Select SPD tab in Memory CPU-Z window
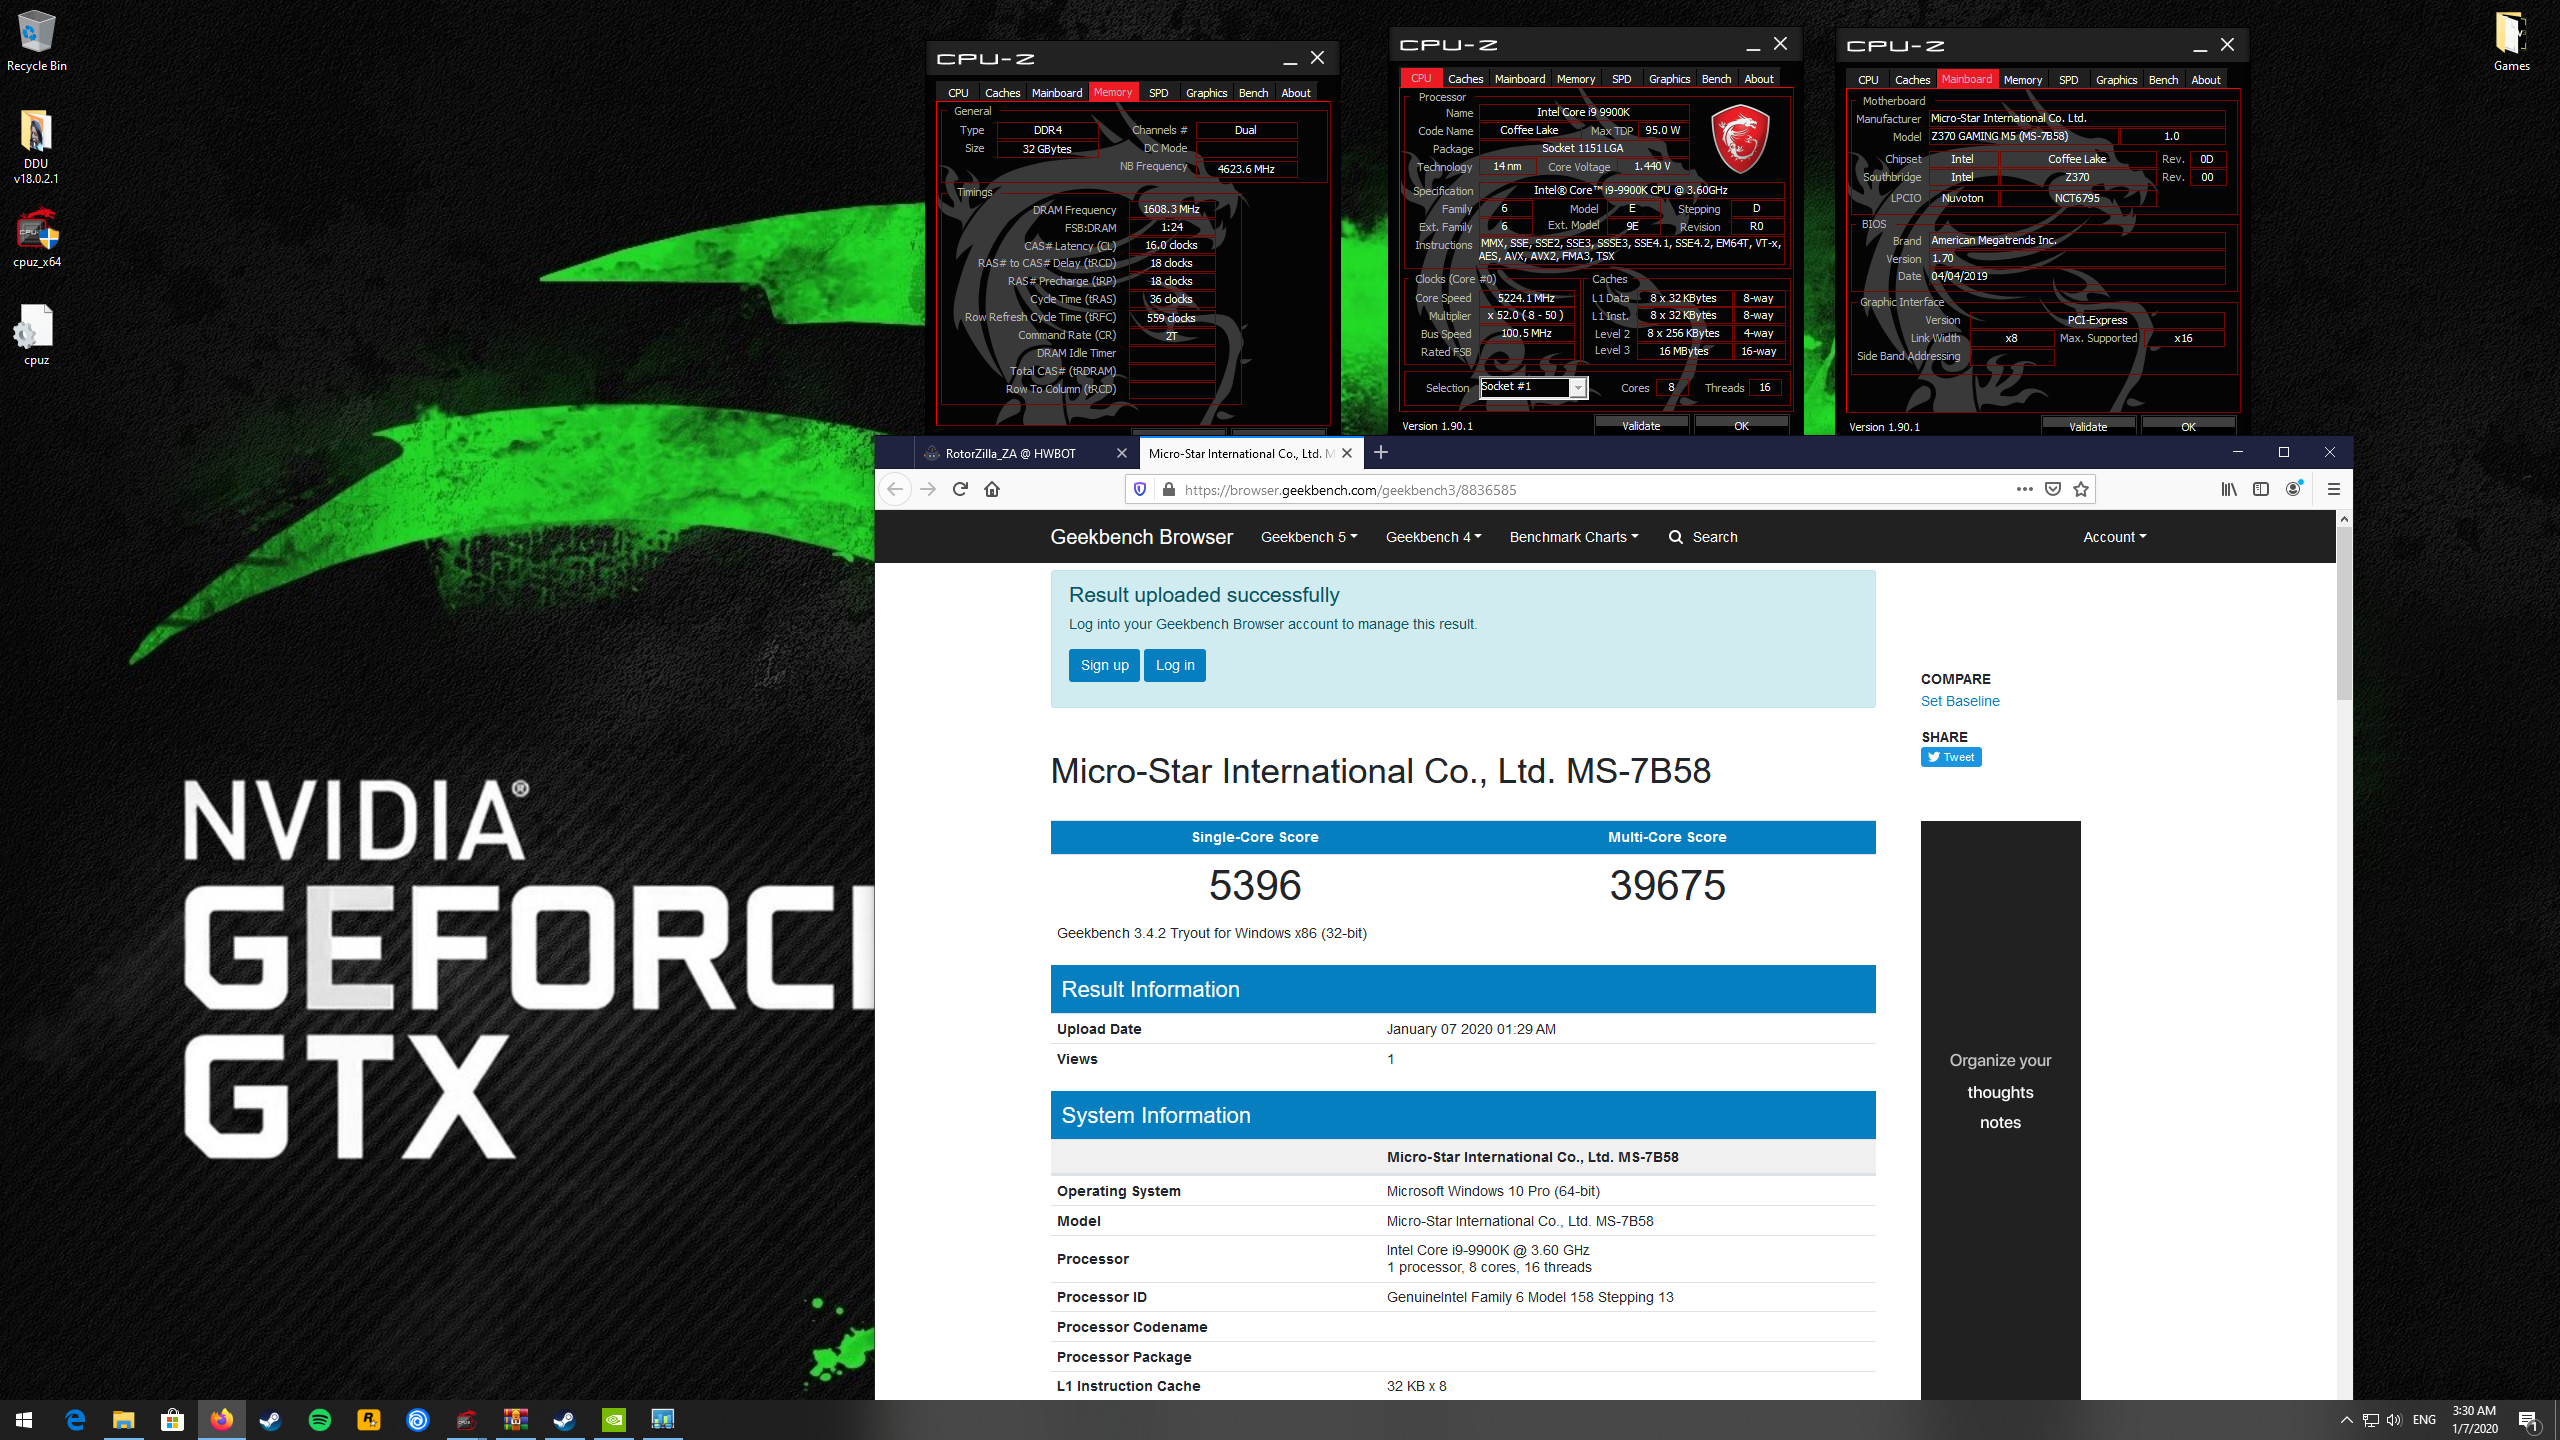Image resolution: width=2560 pixels, height=1440 pixels. click(1158, 93)
